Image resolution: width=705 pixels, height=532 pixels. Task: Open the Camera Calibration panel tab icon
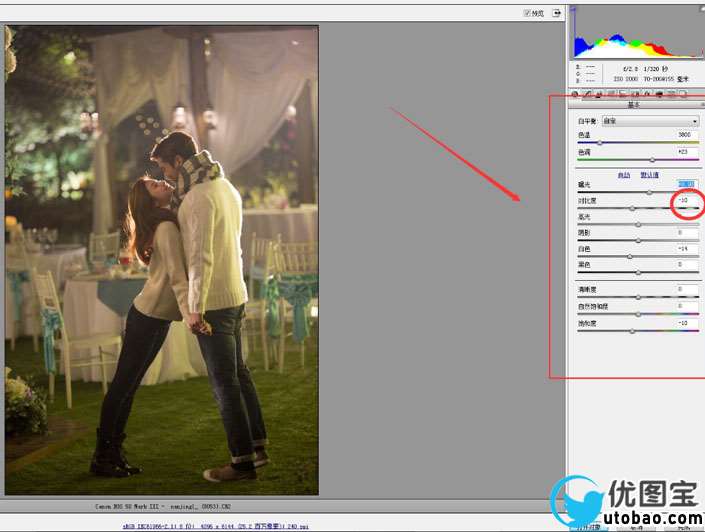click(x=659, y=94)
